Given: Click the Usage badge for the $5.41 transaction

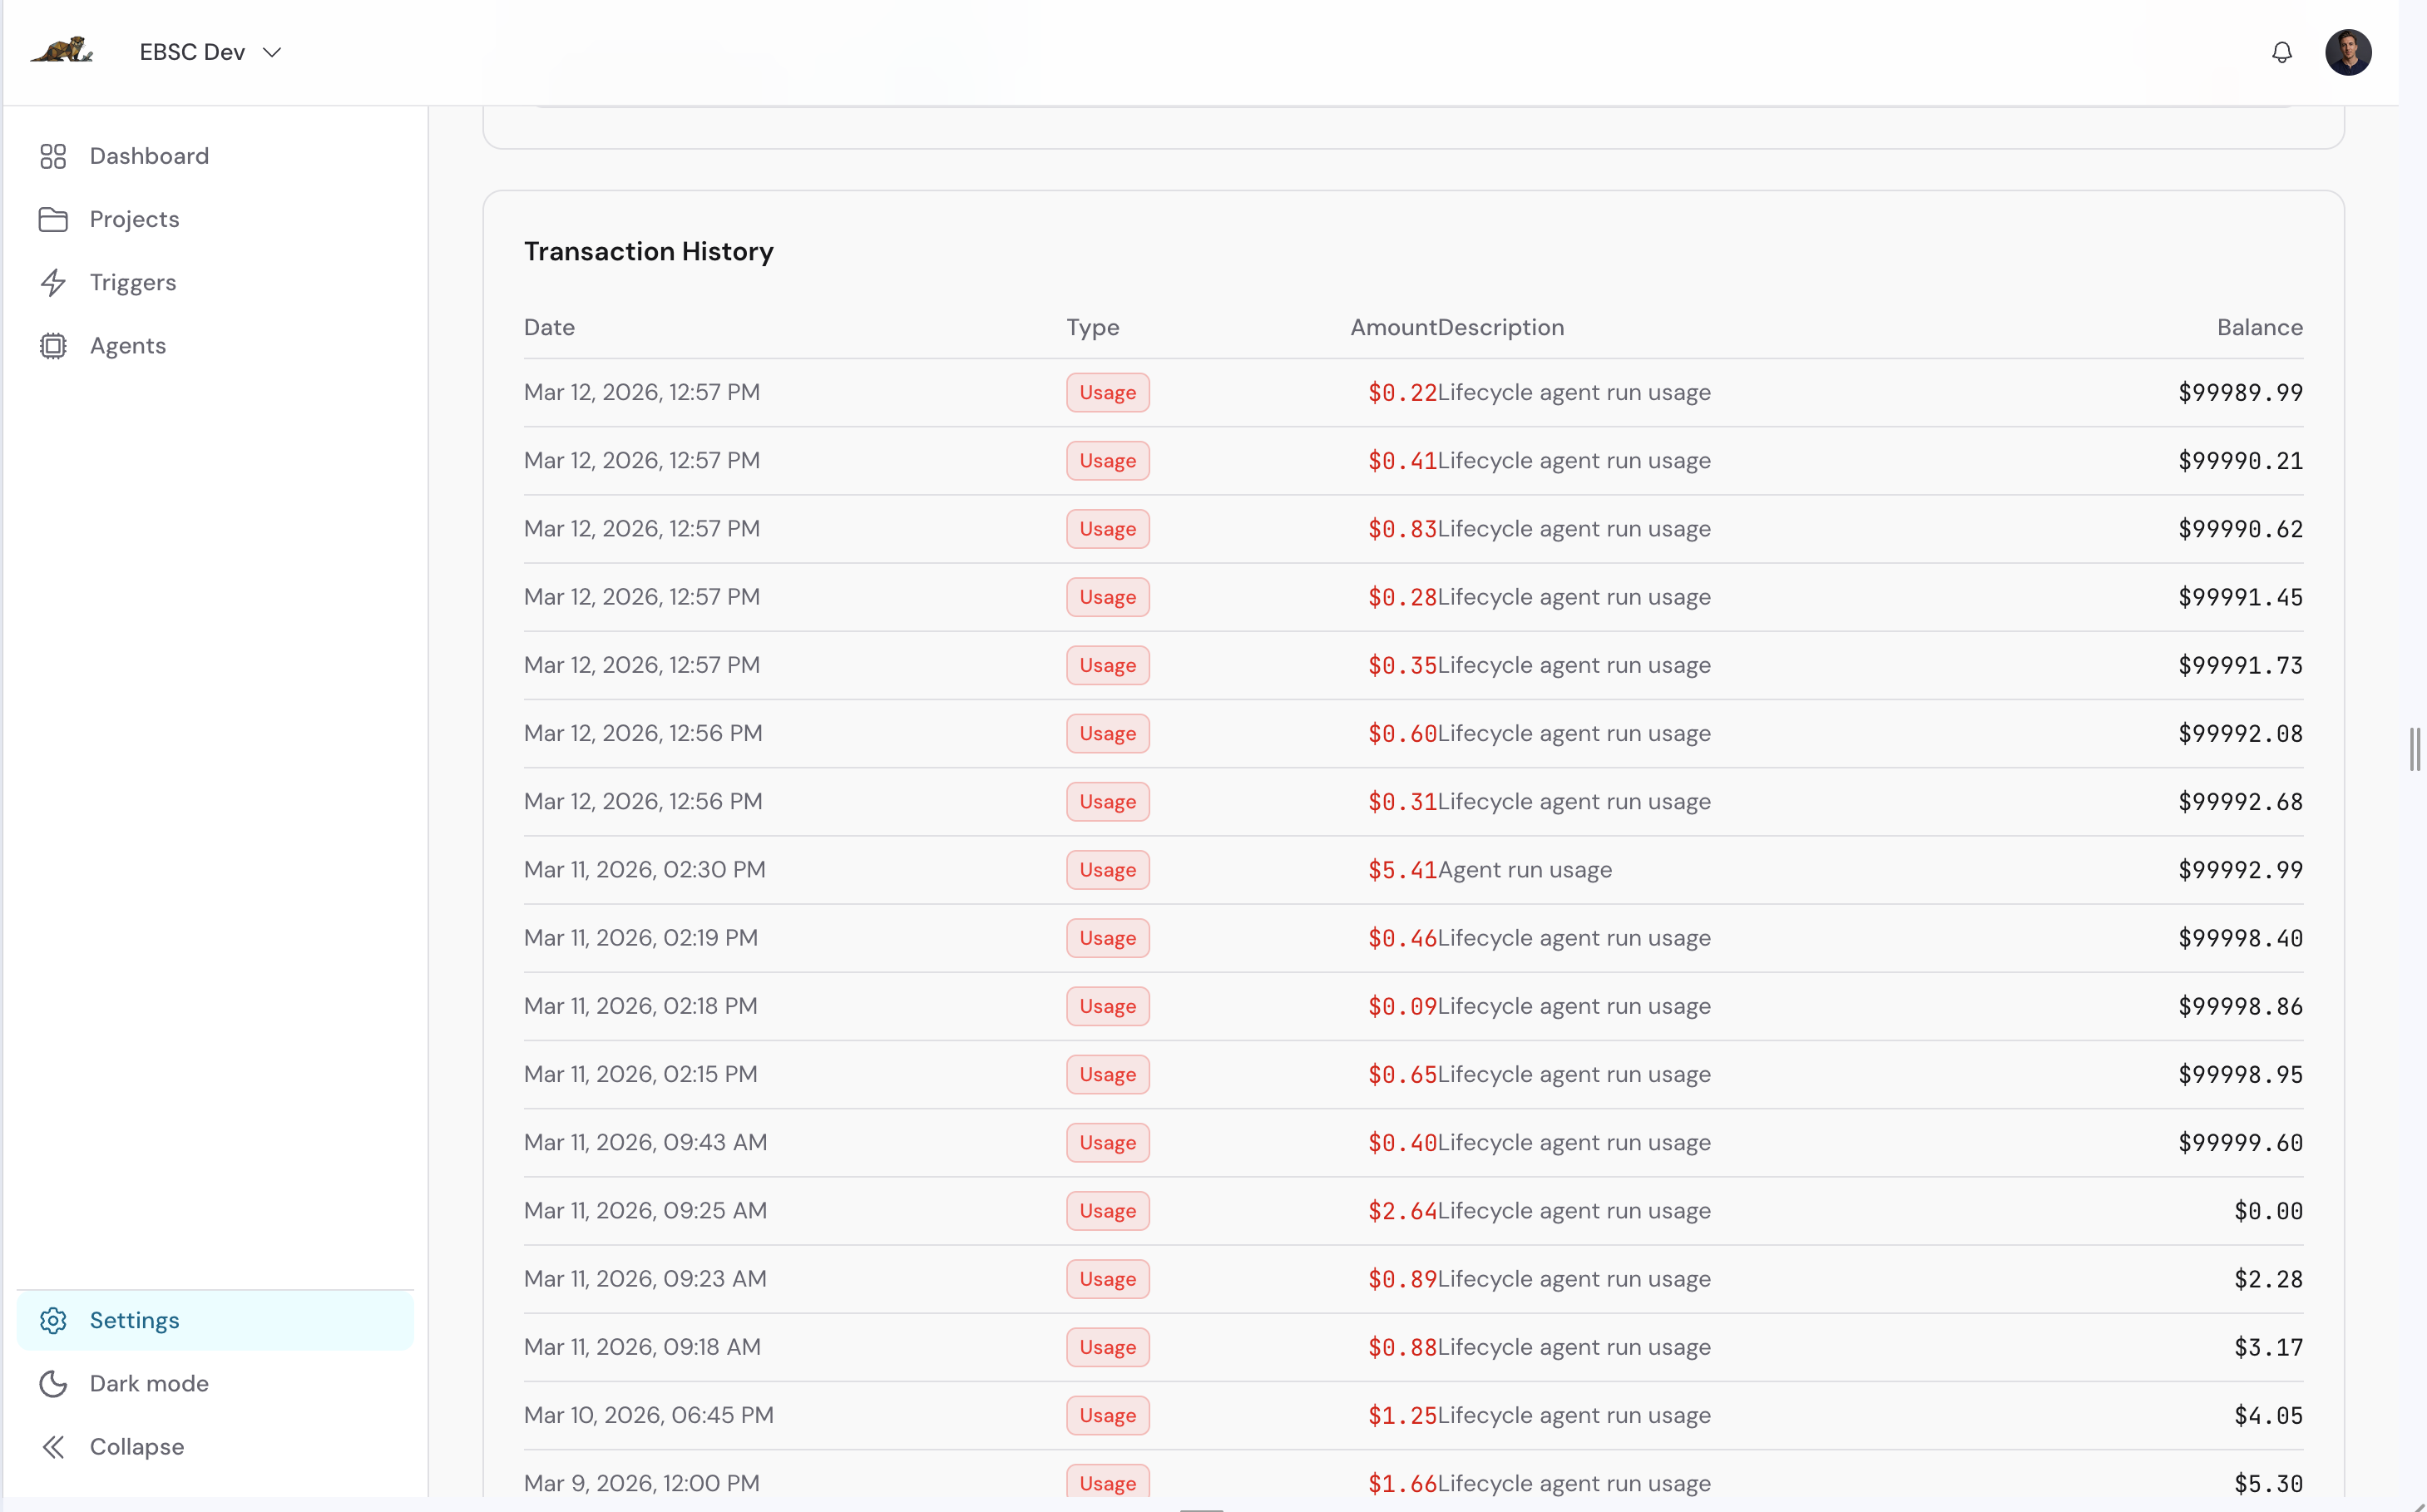Looking at the screenshot, I should [x=1106, y=869].
